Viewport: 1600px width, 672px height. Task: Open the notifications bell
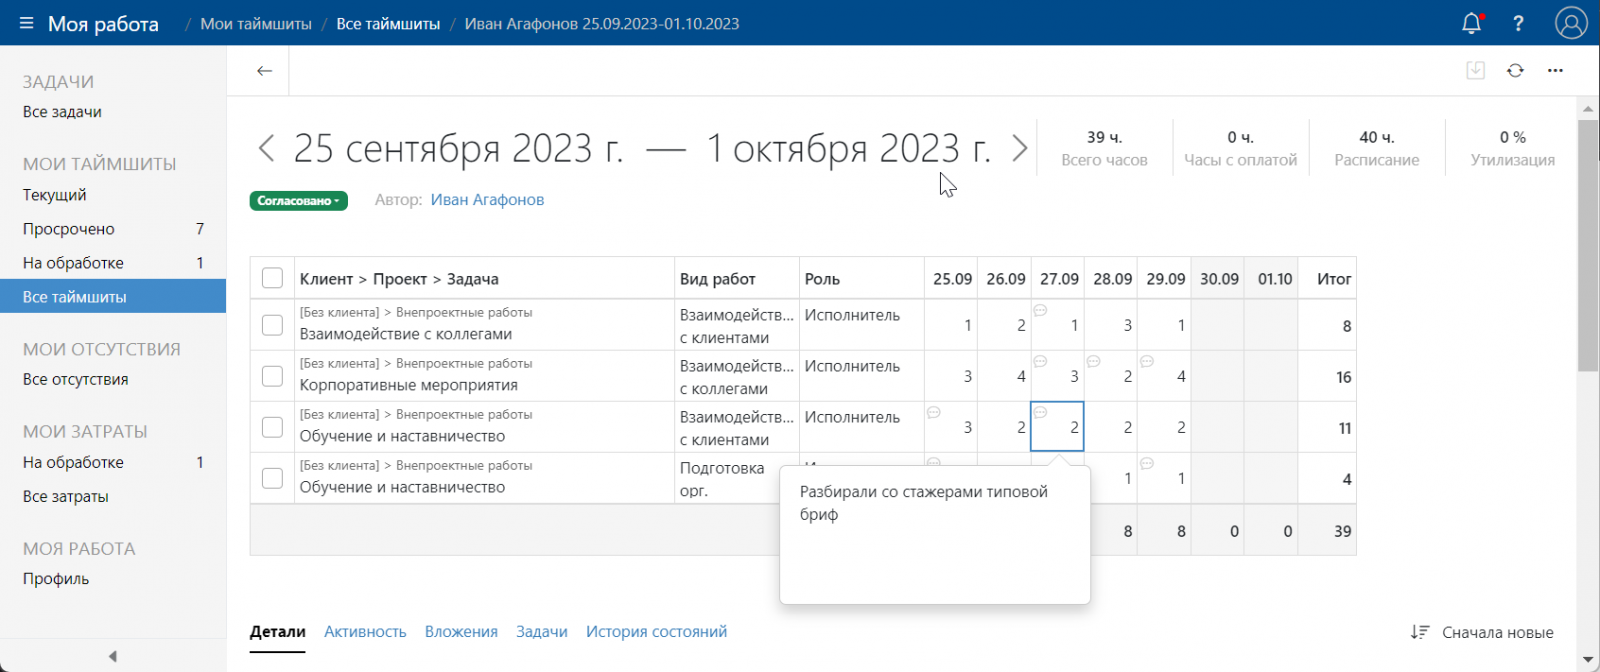tap(1471, 23)
